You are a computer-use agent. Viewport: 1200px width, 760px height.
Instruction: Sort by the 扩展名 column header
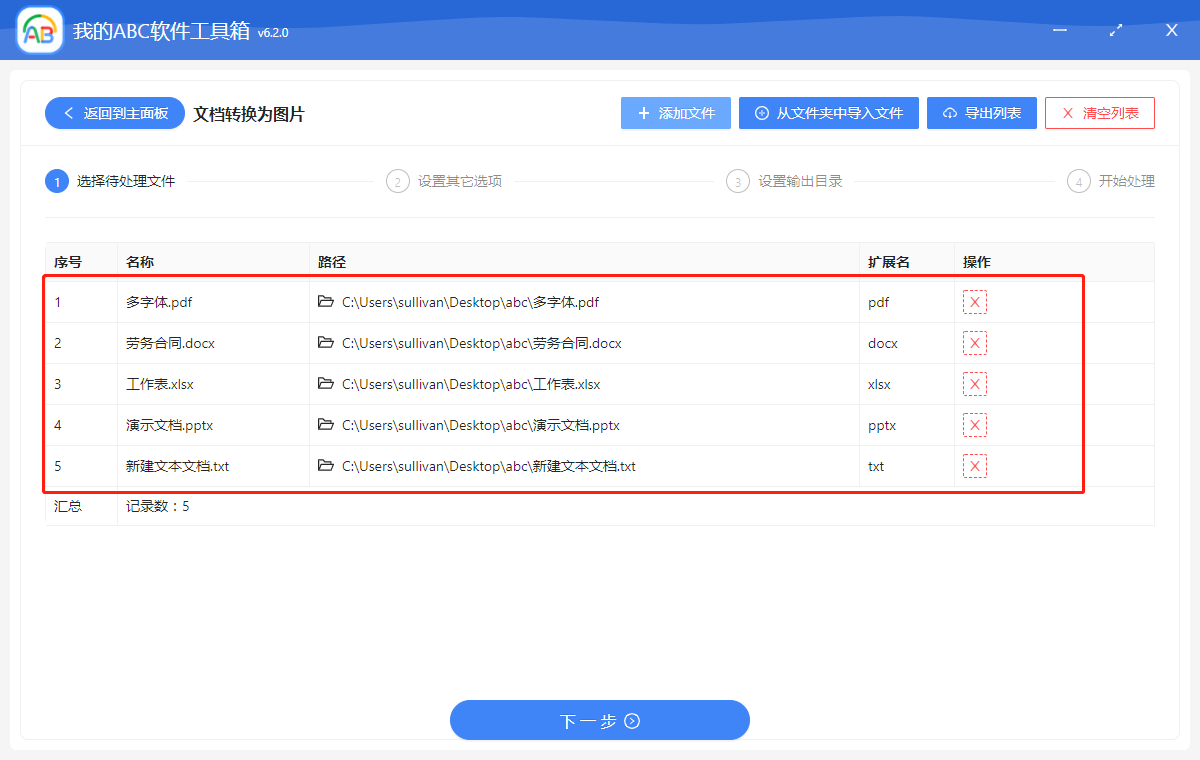[x=888, y=262]
